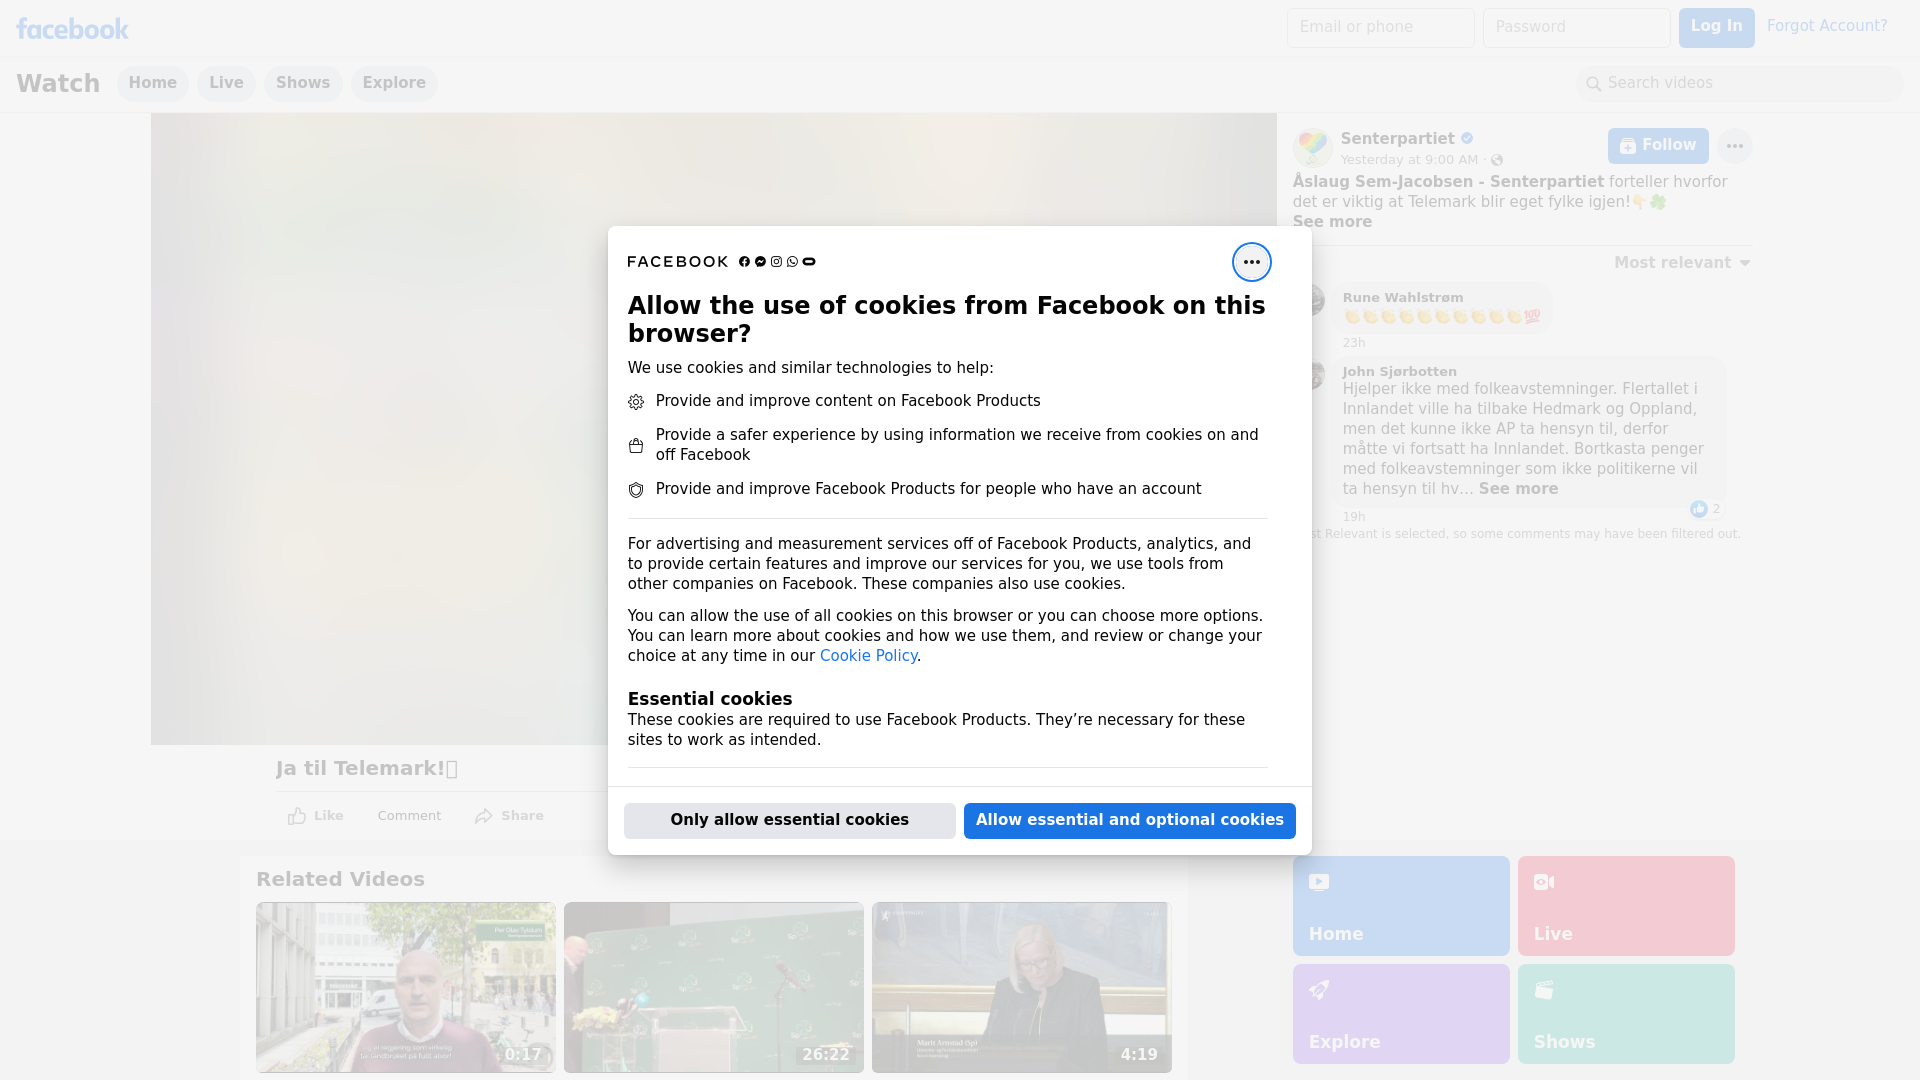Click the search magnifier icon
The height and width of the screenshot is (1080, 1920).
pyautogui.click(x=1593, y=84)
